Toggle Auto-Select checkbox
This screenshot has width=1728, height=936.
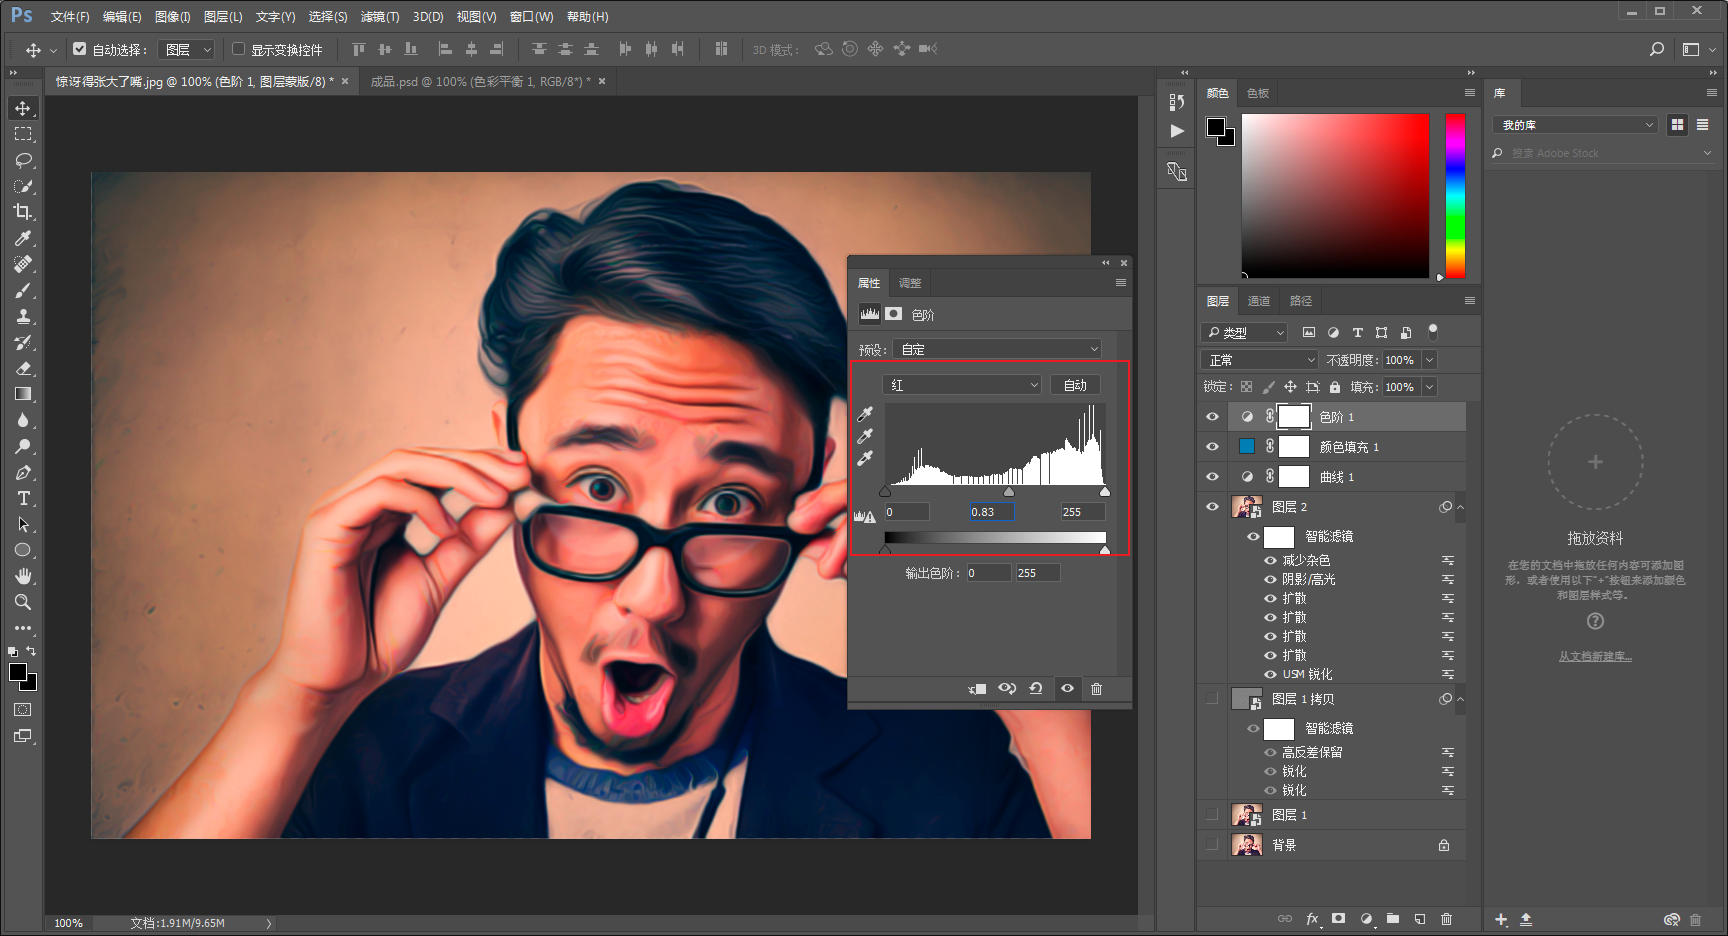pyautogui.click(x=80, y=49)
